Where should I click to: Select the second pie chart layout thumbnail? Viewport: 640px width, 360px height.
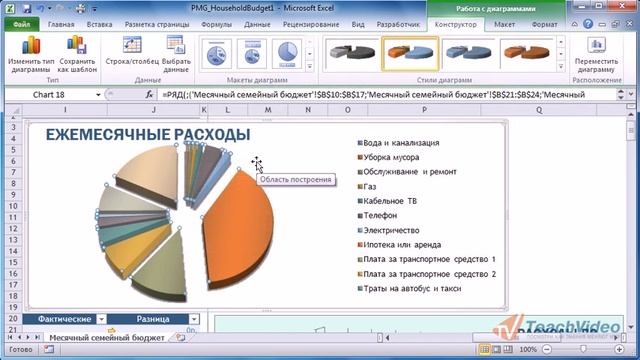(252, 53)
